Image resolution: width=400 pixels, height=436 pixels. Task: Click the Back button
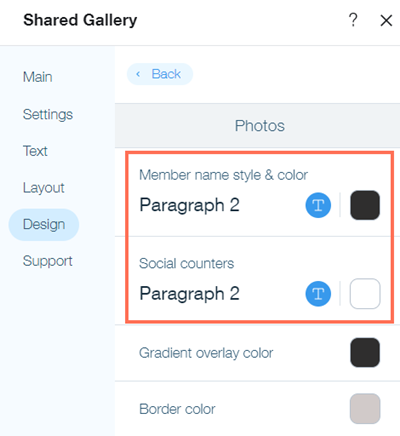(x=160, y=74)
